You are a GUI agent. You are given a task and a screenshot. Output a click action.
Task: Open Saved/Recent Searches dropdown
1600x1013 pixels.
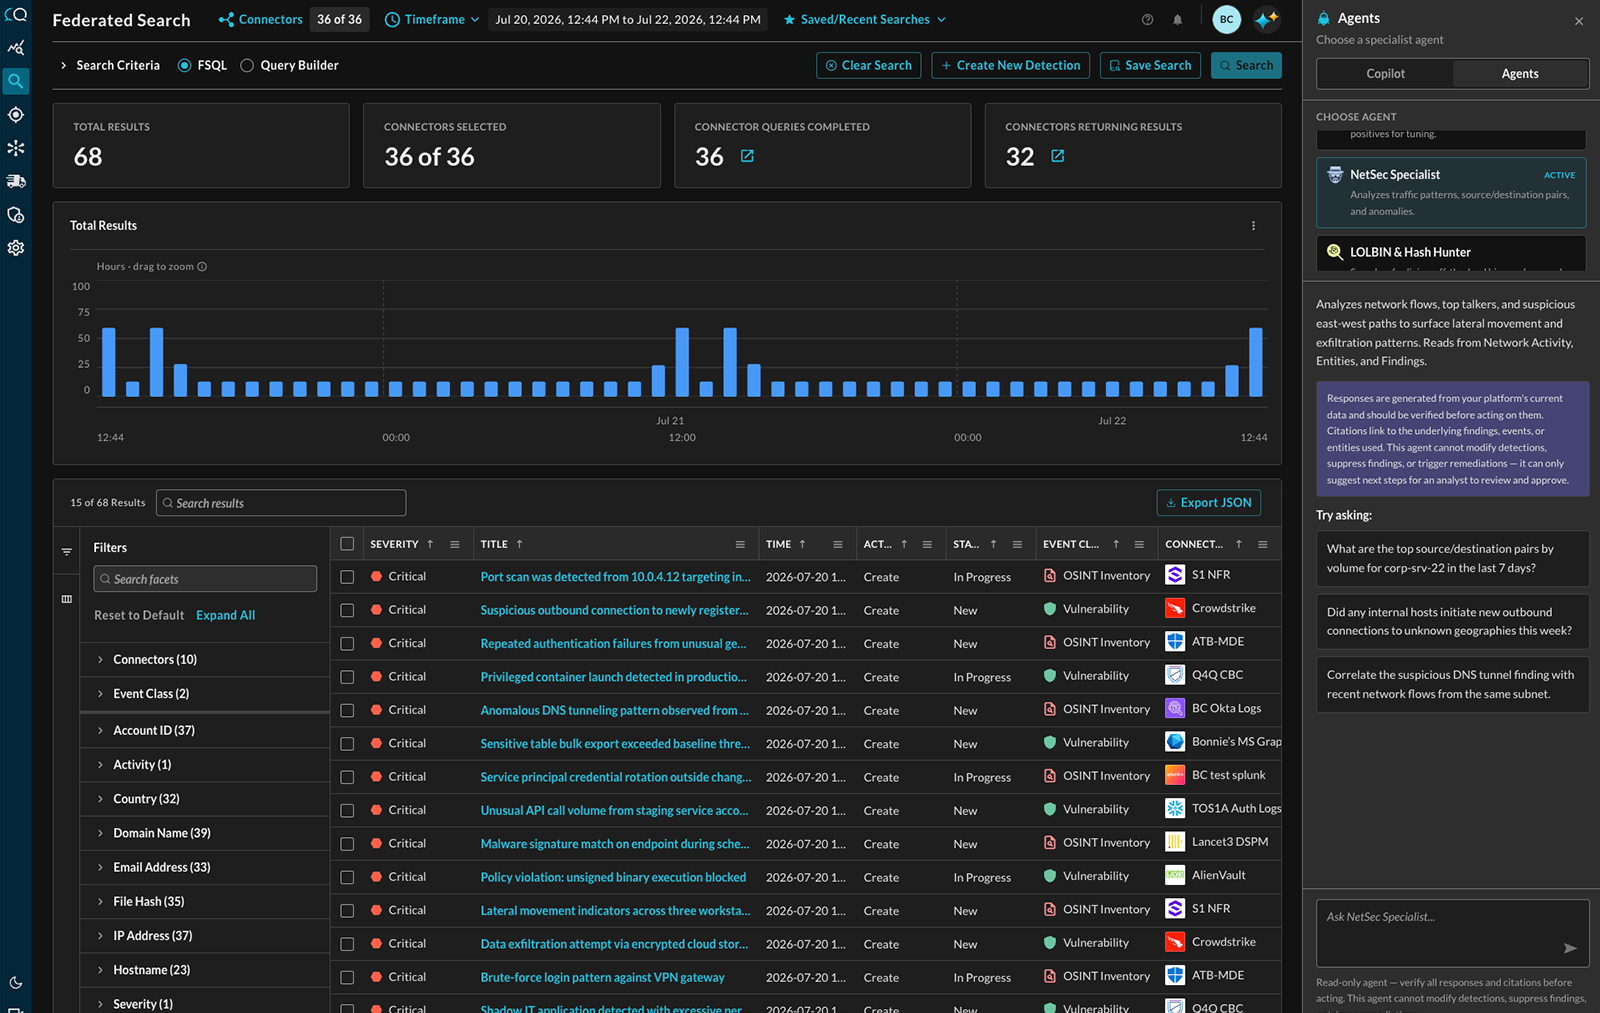[x=864, y=19]
